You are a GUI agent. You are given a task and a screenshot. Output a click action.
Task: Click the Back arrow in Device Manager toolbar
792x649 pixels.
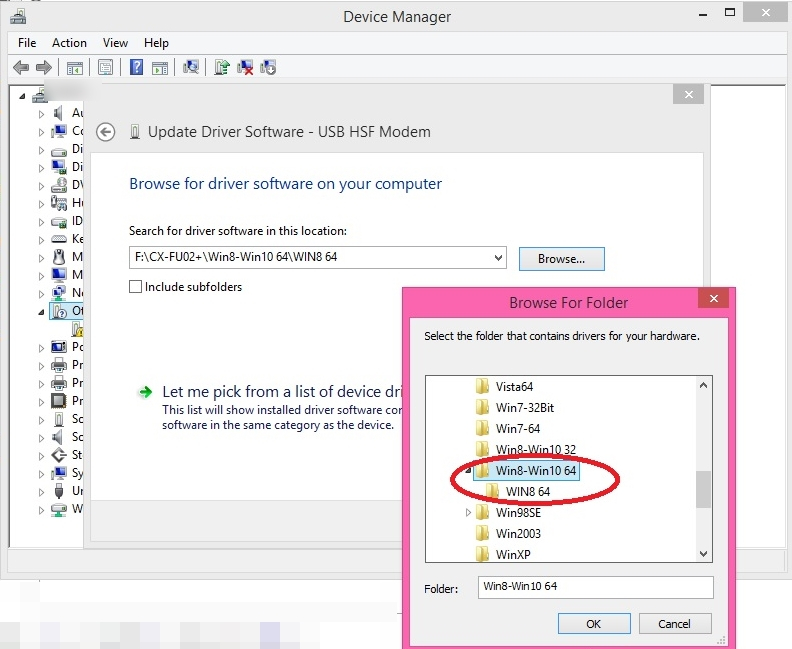pos(21,67)
